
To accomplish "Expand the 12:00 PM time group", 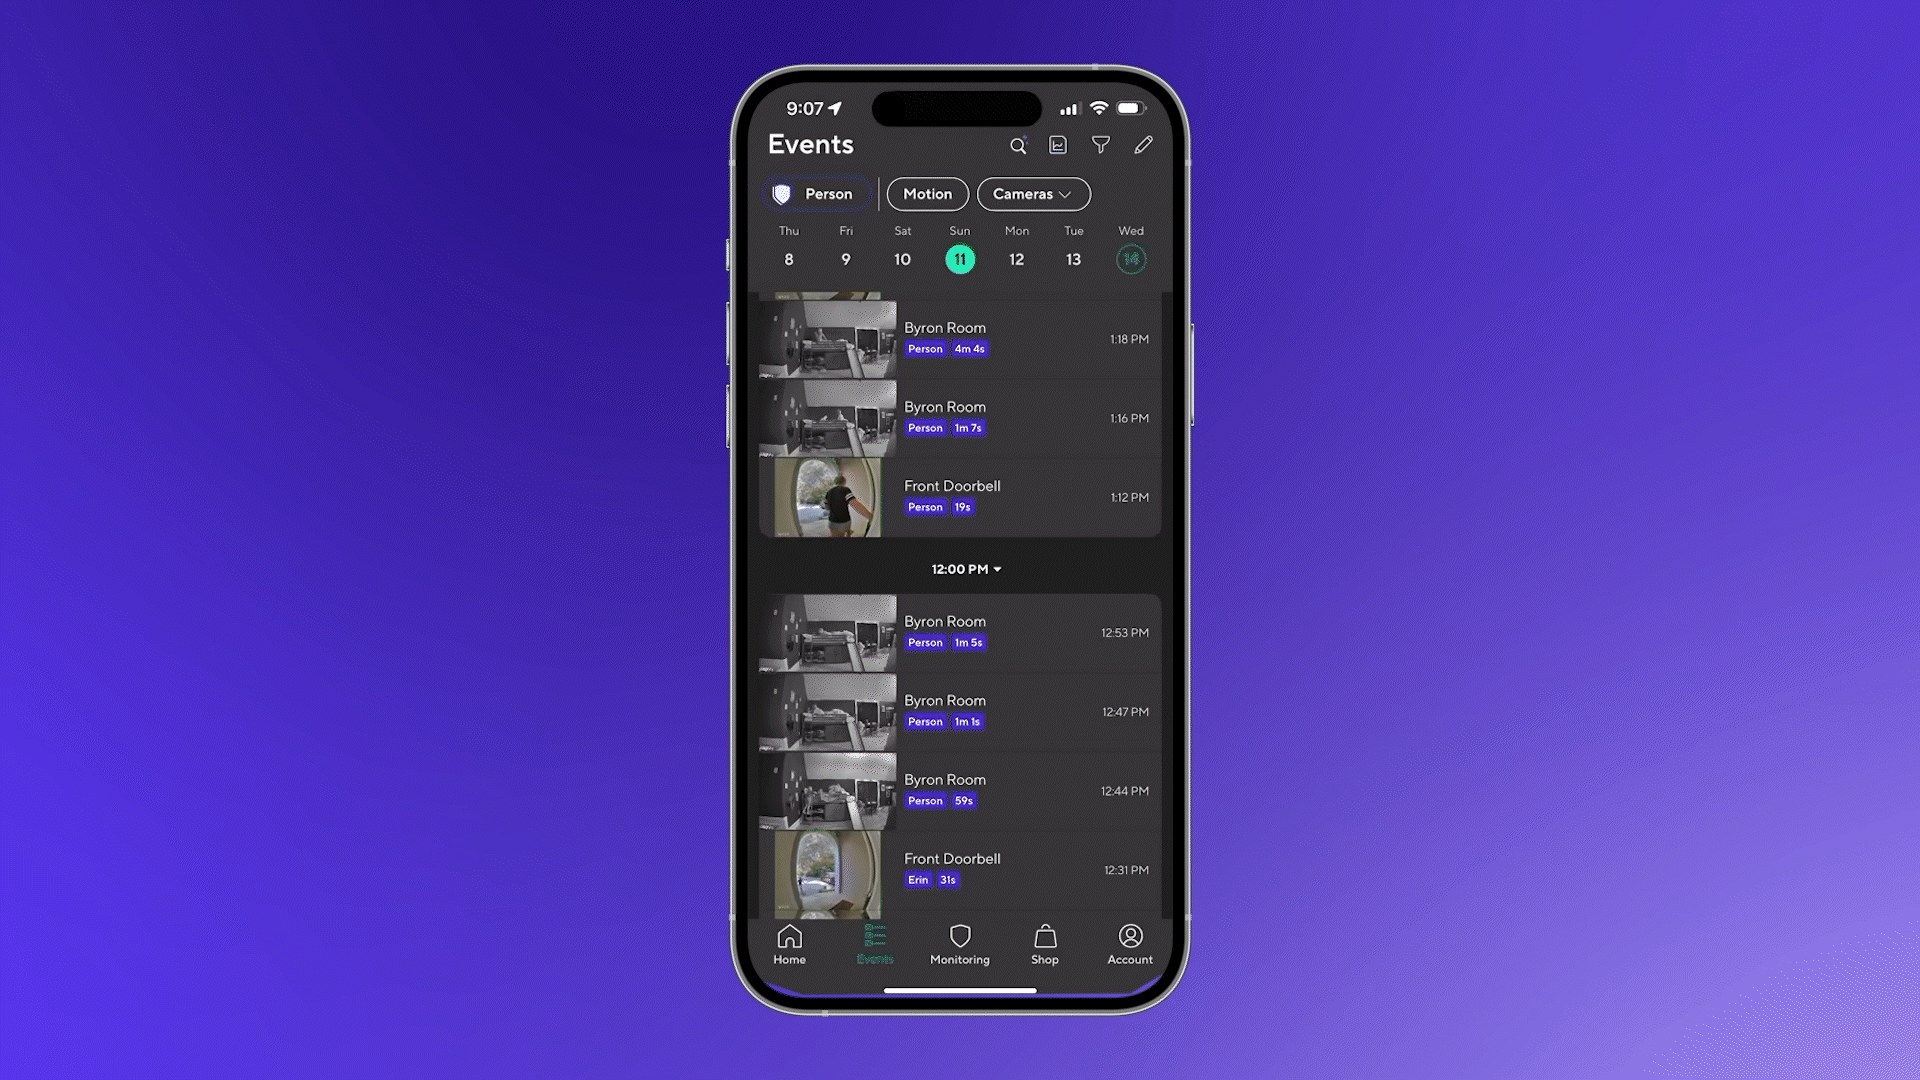I will (x=960, y=568).
